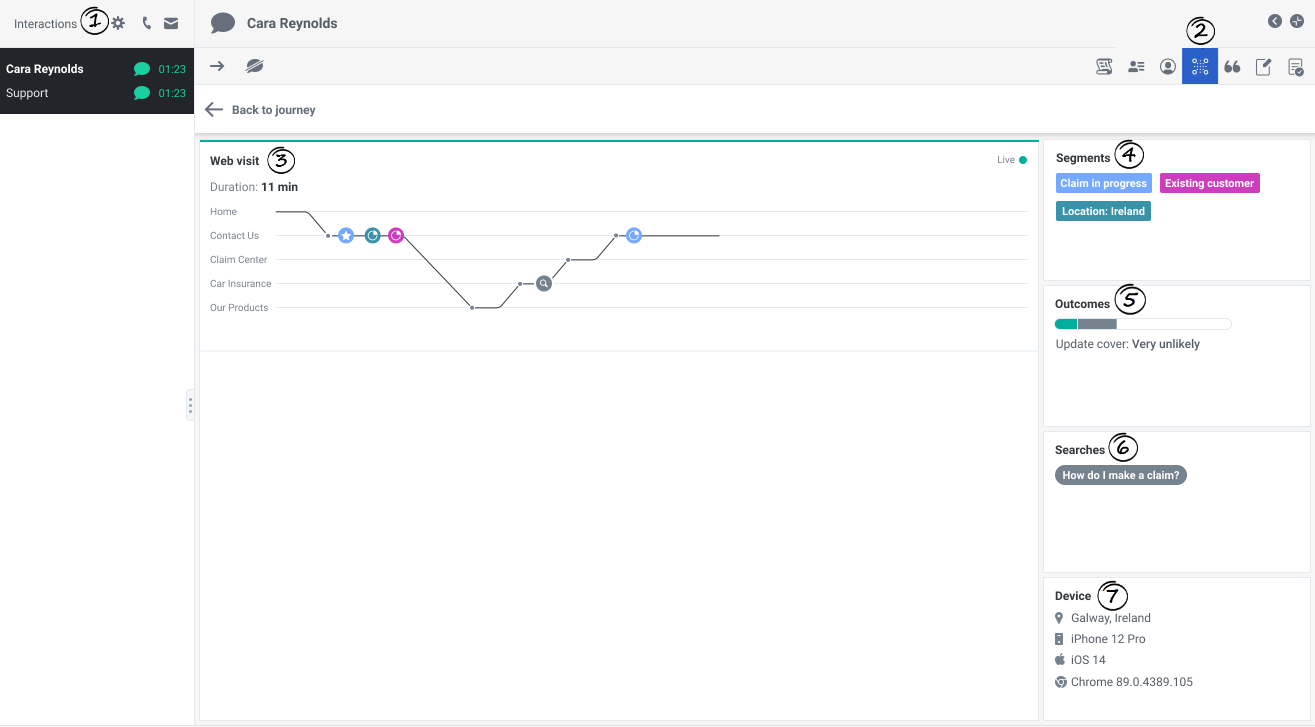Viewport: 1315px width, 727px height.
Task: Click Back to journey link
Action: pyautogui.click(x=260, y=110)
